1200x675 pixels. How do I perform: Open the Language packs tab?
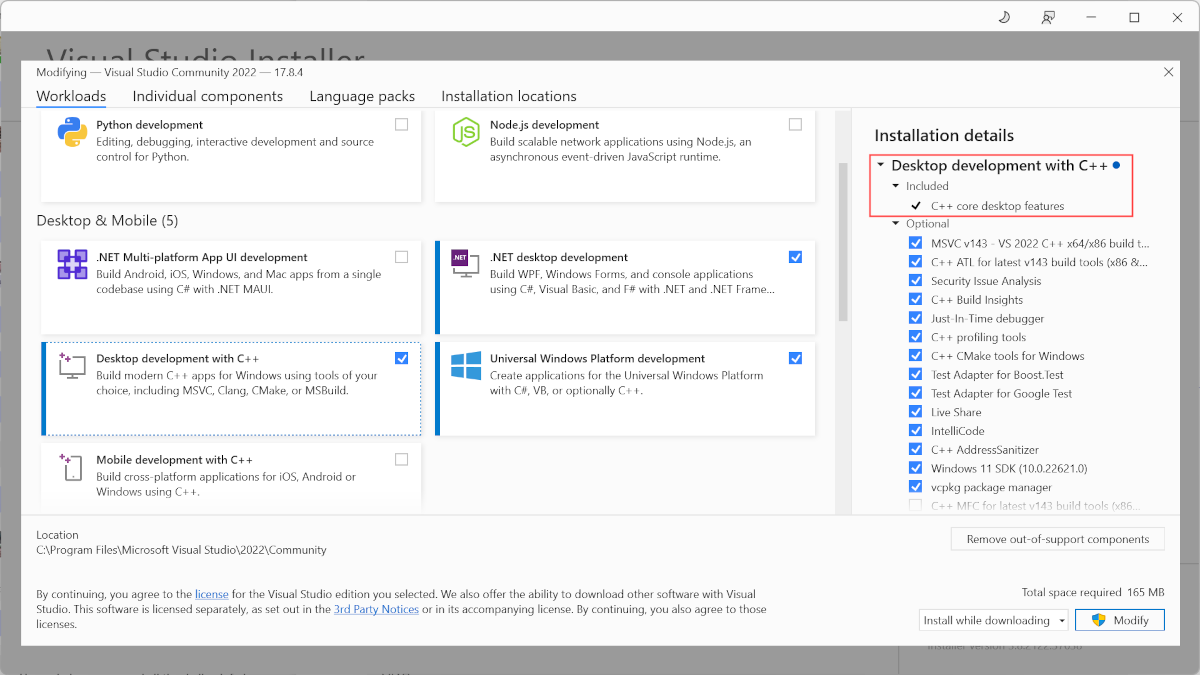click(x=362, y=96)
